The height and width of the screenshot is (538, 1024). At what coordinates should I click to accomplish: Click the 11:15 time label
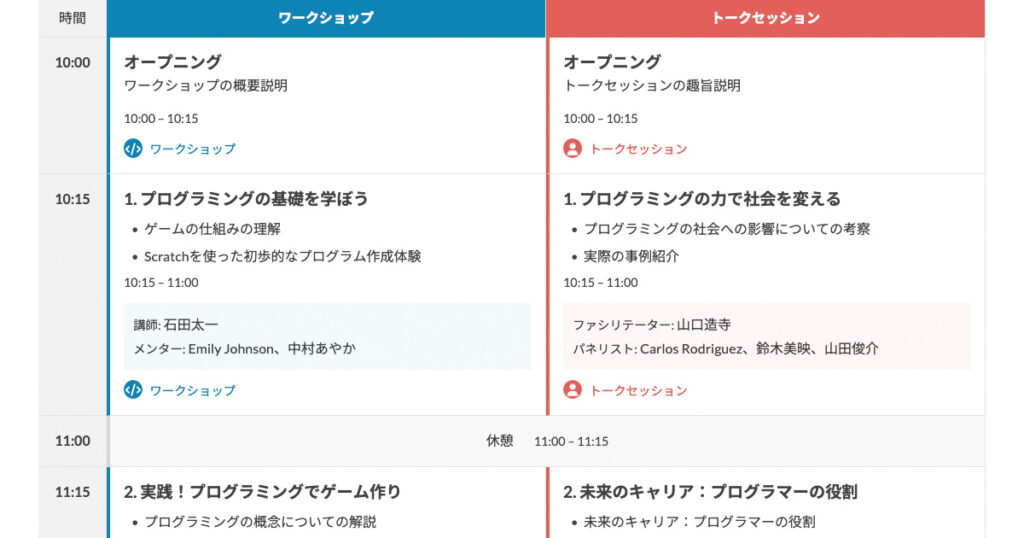pyautogui.click(x=72, y=492)
